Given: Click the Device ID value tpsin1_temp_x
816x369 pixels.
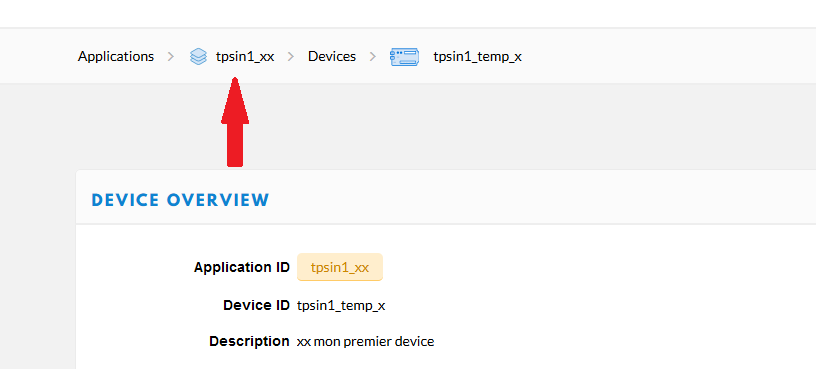Looking at the screenshot, I should (341, 306).
